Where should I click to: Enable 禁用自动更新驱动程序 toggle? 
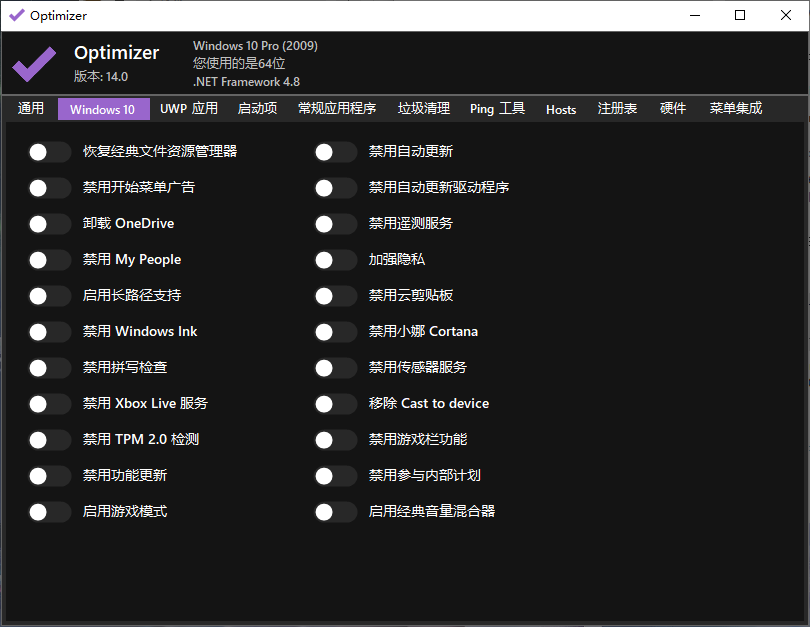click(336, 188)
